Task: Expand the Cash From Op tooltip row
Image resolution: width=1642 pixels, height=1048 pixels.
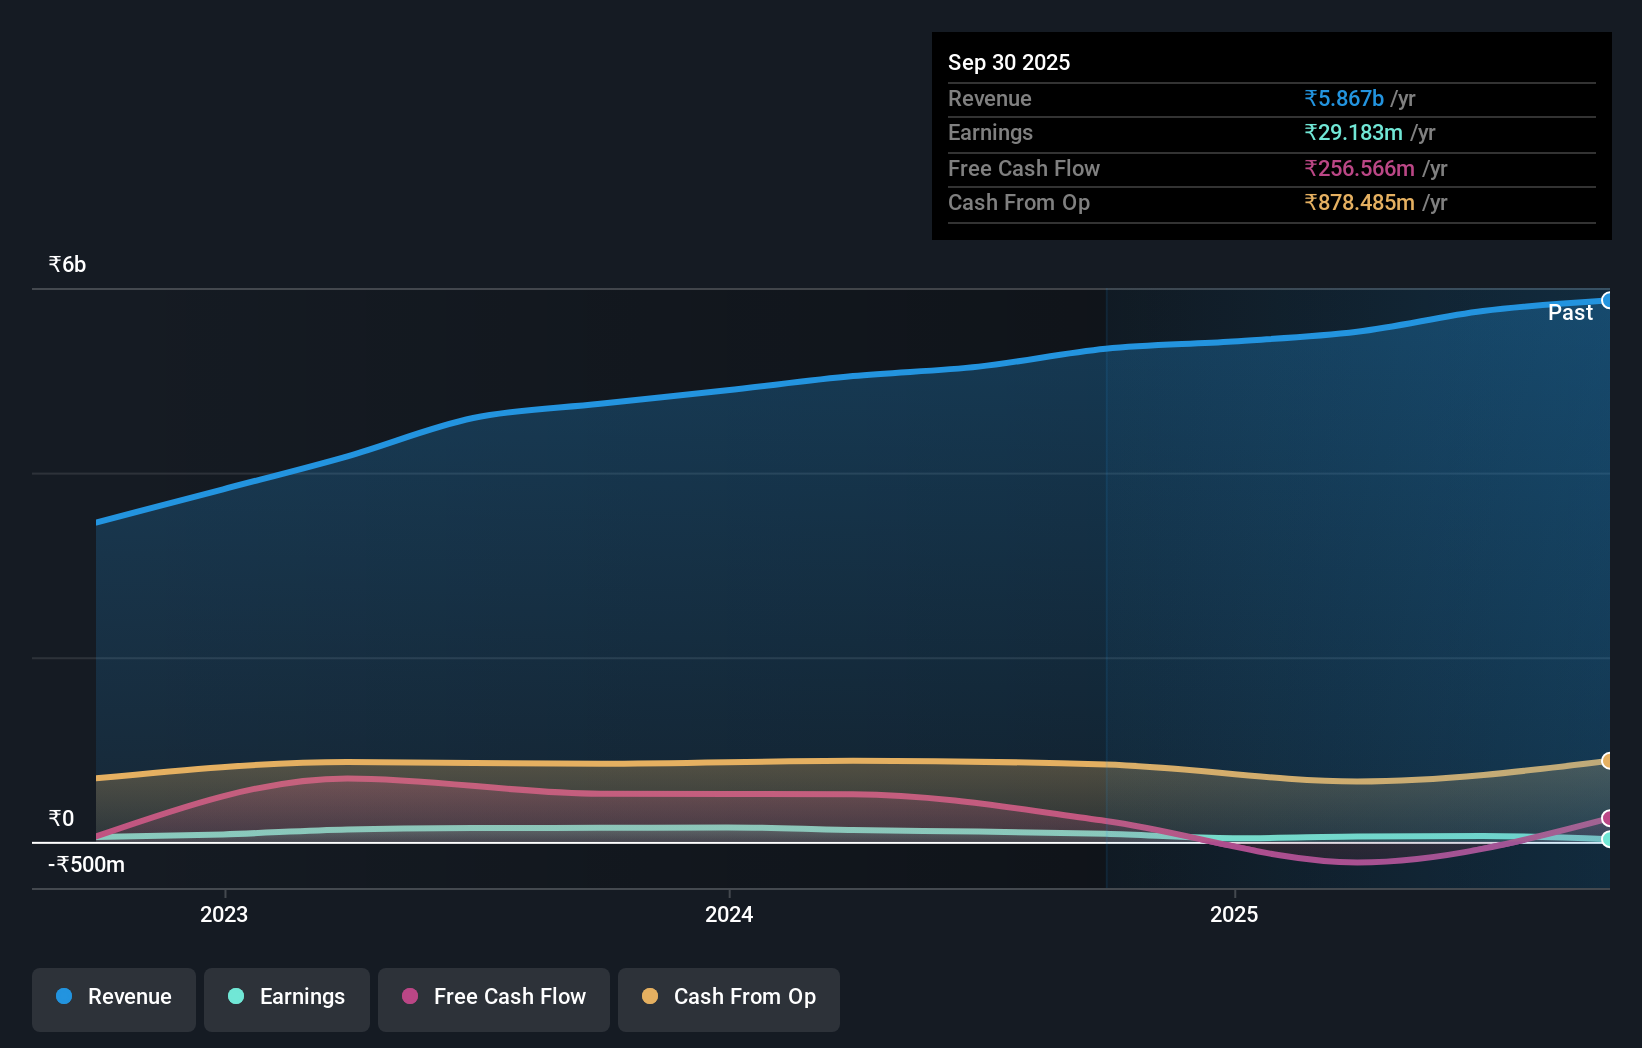Action: point(1020,202)
